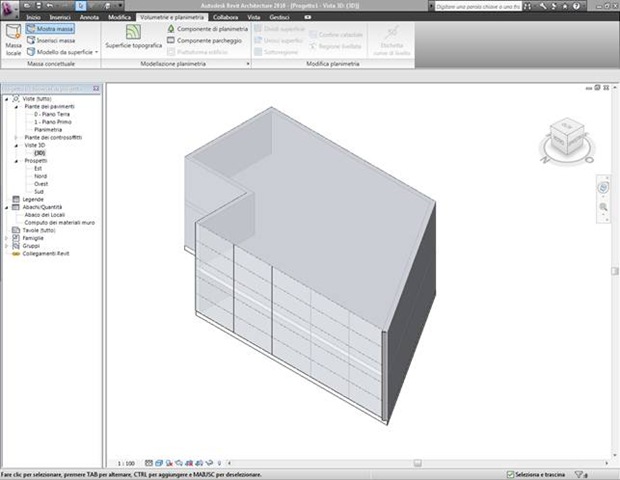Select the Superficie topografica tool
Viewport: 620px width, 480px height.
tap(133, 32)
